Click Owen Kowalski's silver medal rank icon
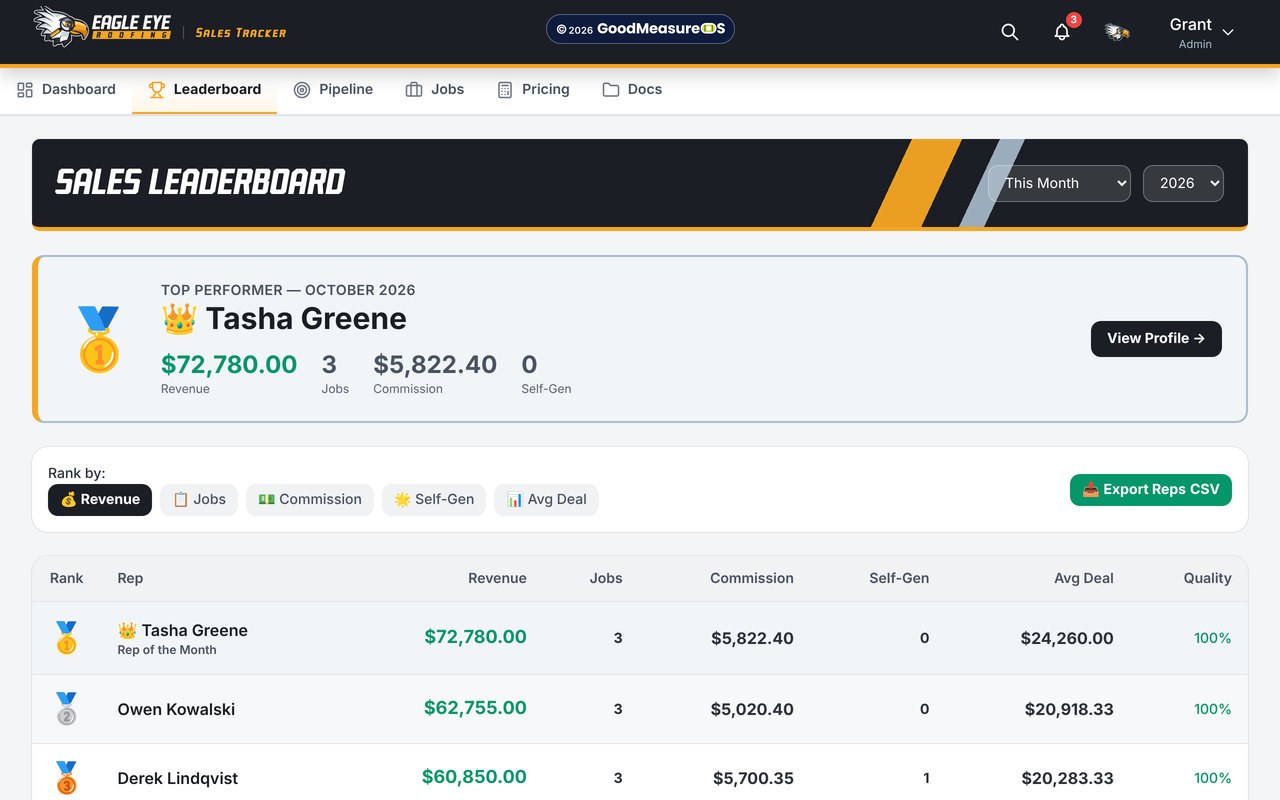Screen dimensions: 1280x800 (66, 709)
